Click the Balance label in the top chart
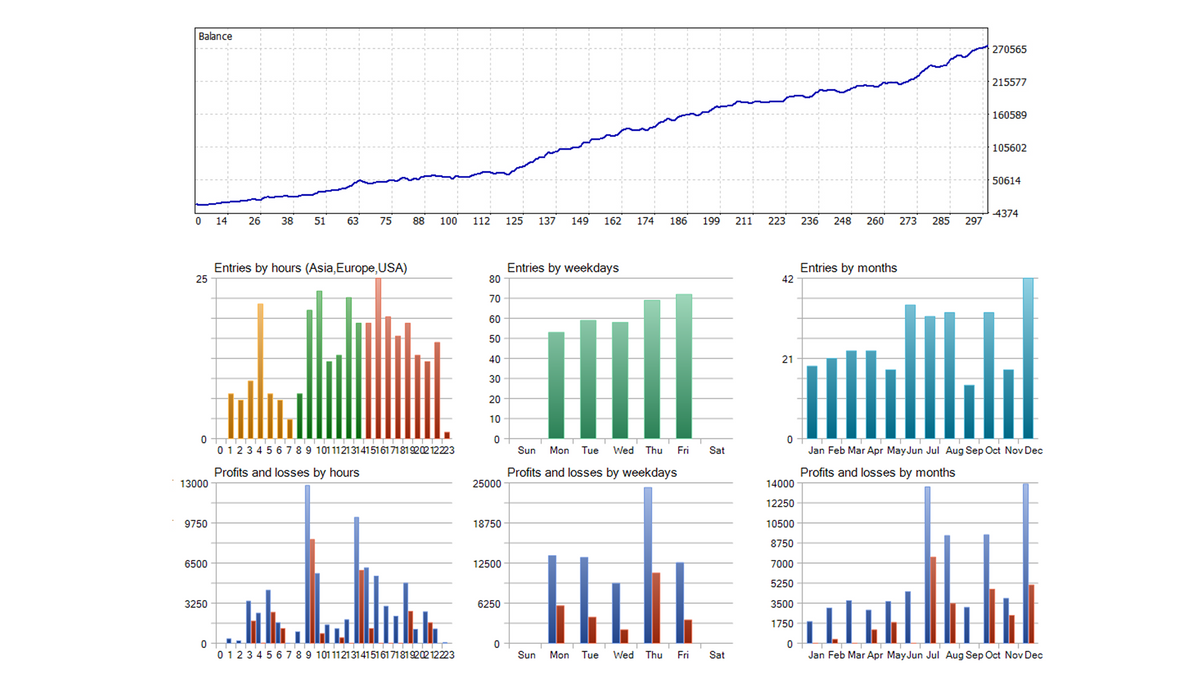This screenshot has height=675, width=1200. click(216, 37)
